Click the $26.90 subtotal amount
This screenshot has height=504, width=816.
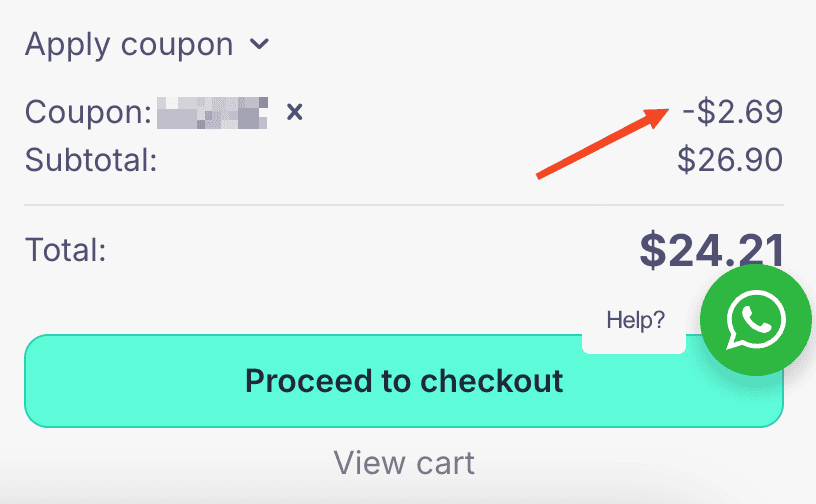pyautogui.click(x=729, y=159)
